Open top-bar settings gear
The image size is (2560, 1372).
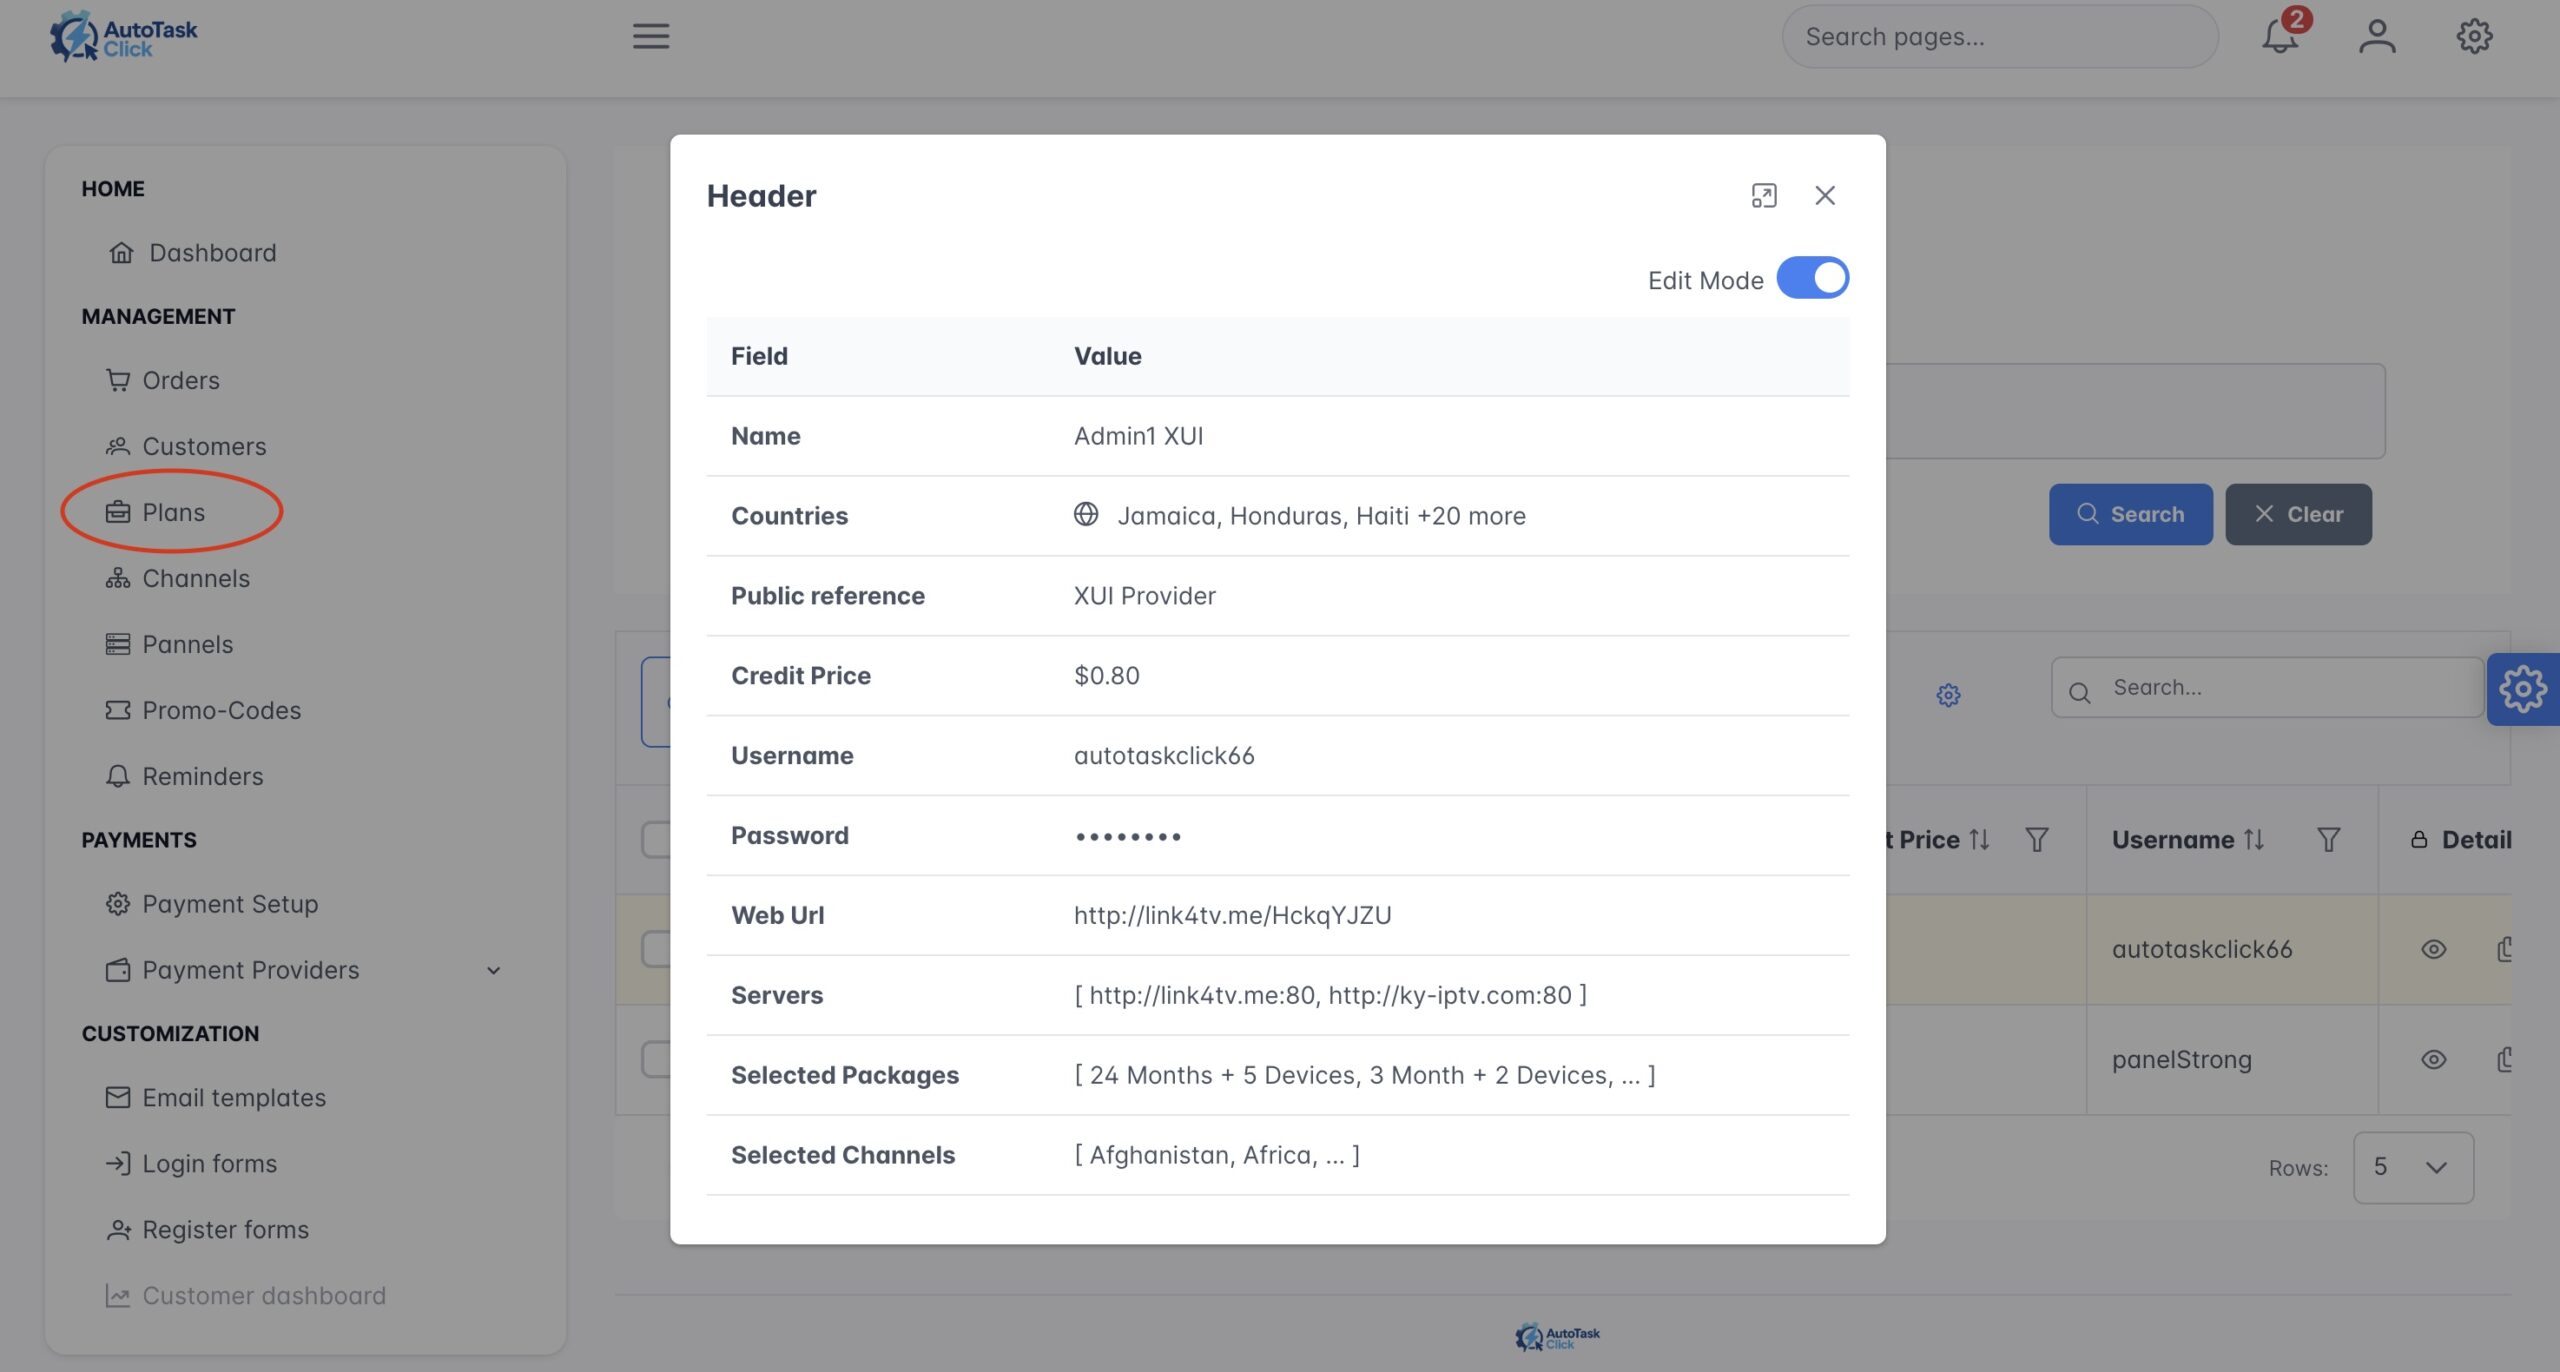(2474, 37)
